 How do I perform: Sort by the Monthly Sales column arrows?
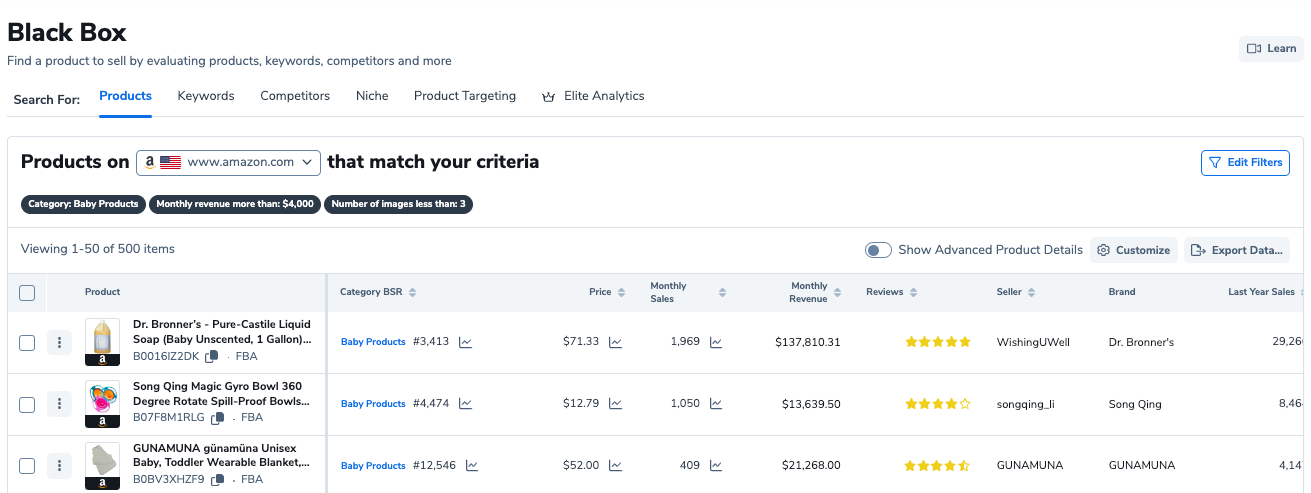721,292
